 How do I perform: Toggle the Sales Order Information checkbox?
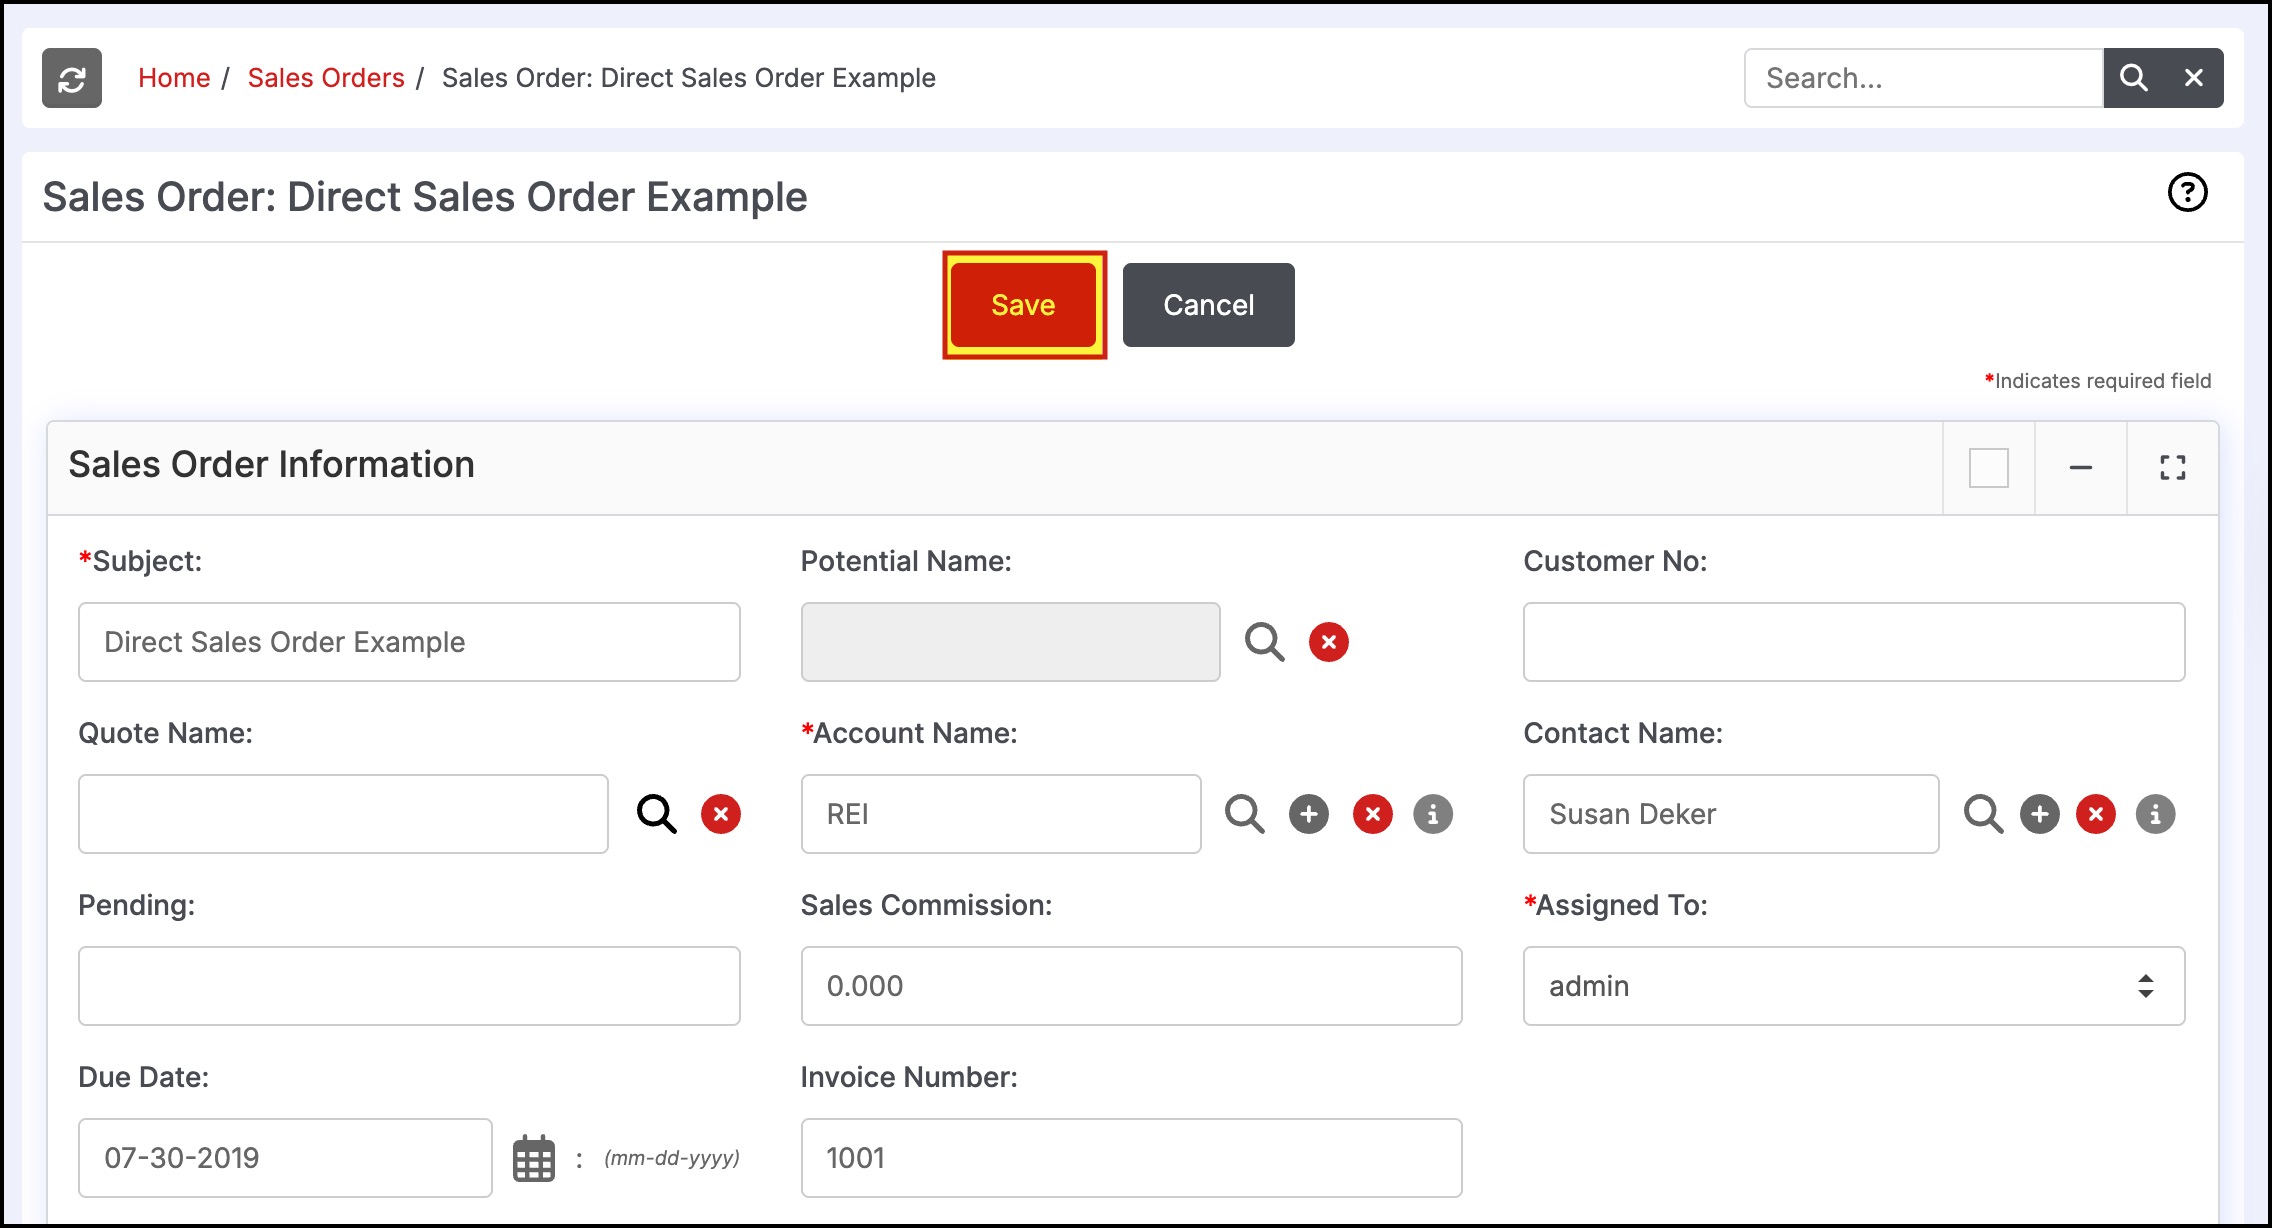[1988, 468]
